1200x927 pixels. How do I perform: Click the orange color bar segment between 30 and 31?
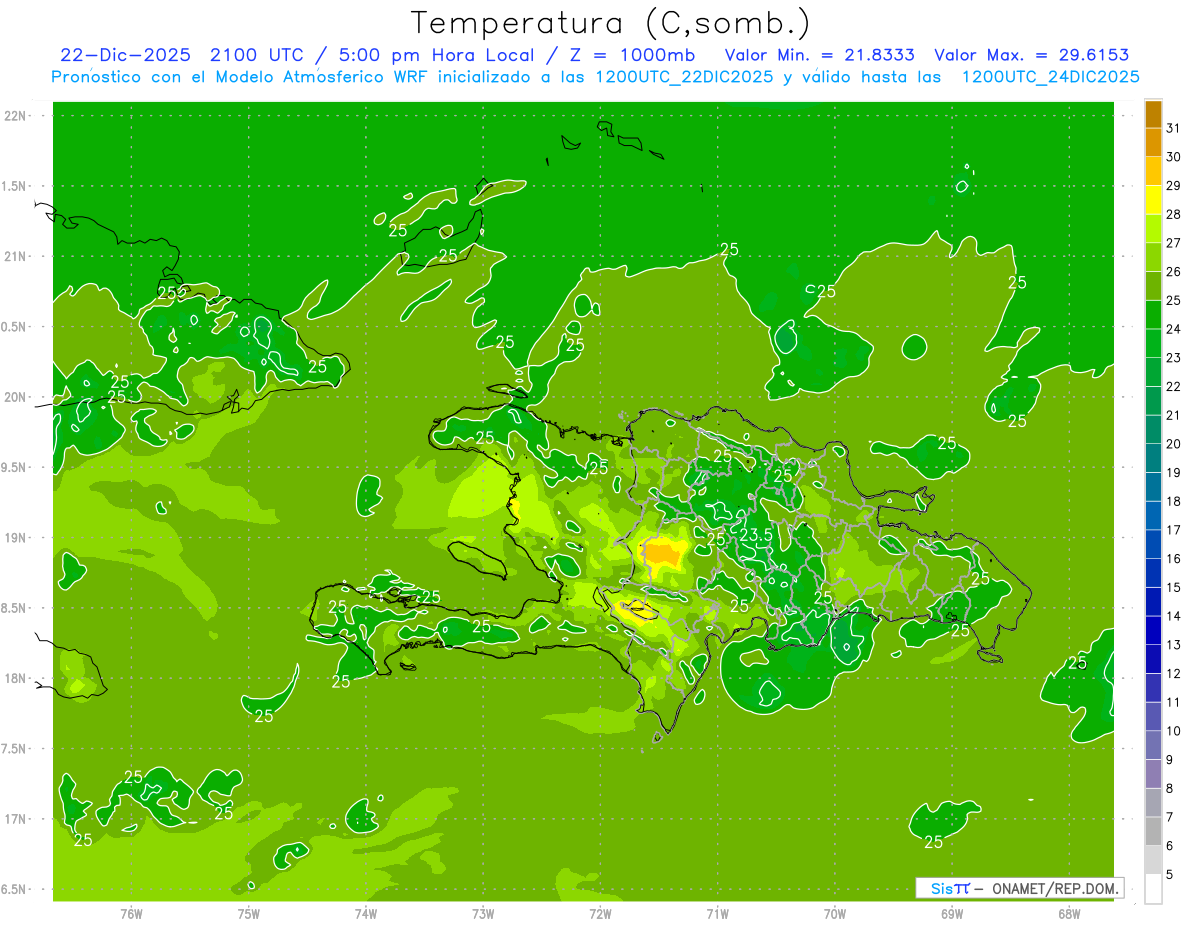click(x=1153, y=142)
